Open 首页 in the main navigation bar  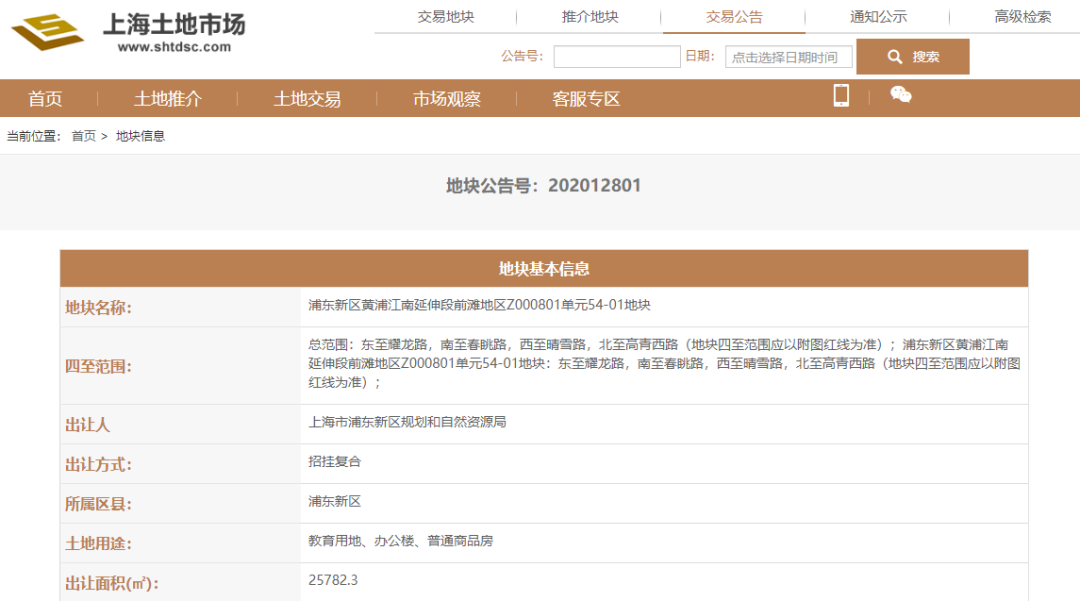45,99
